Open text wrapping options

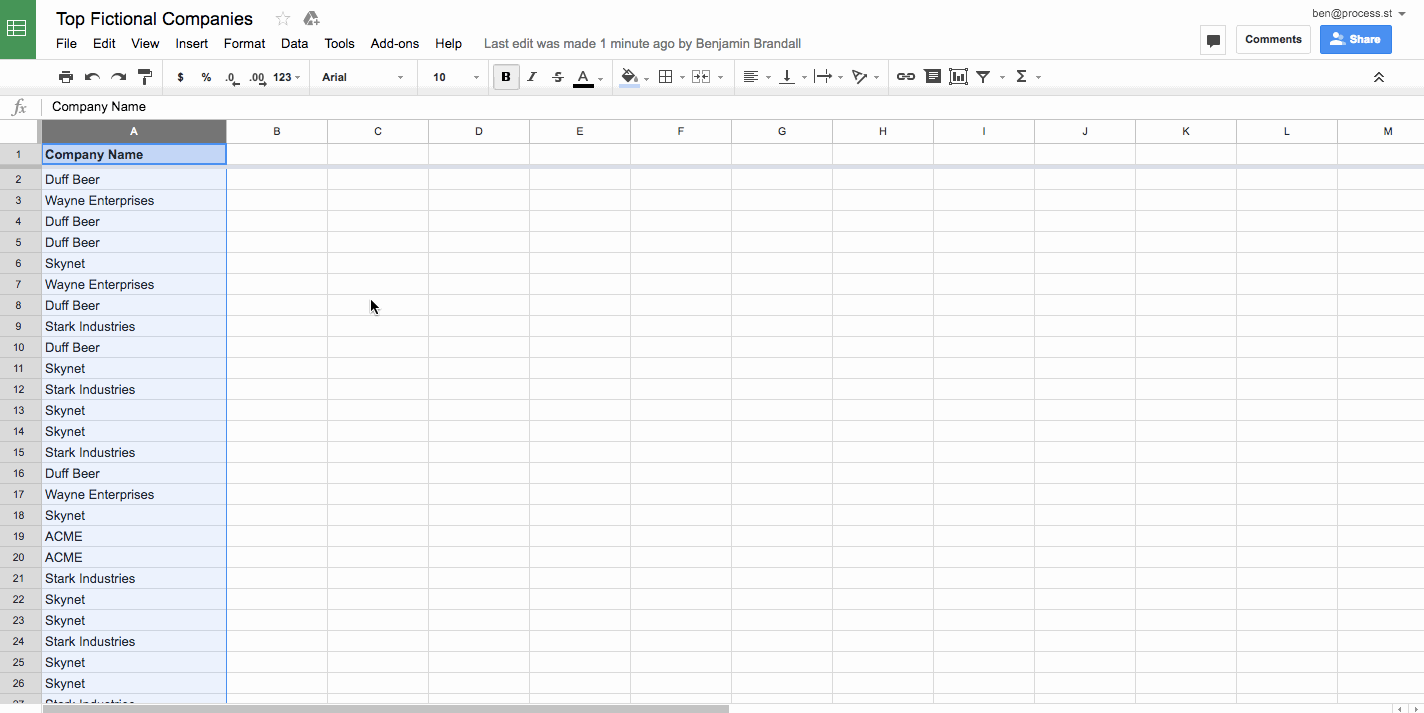click(823, 77)
